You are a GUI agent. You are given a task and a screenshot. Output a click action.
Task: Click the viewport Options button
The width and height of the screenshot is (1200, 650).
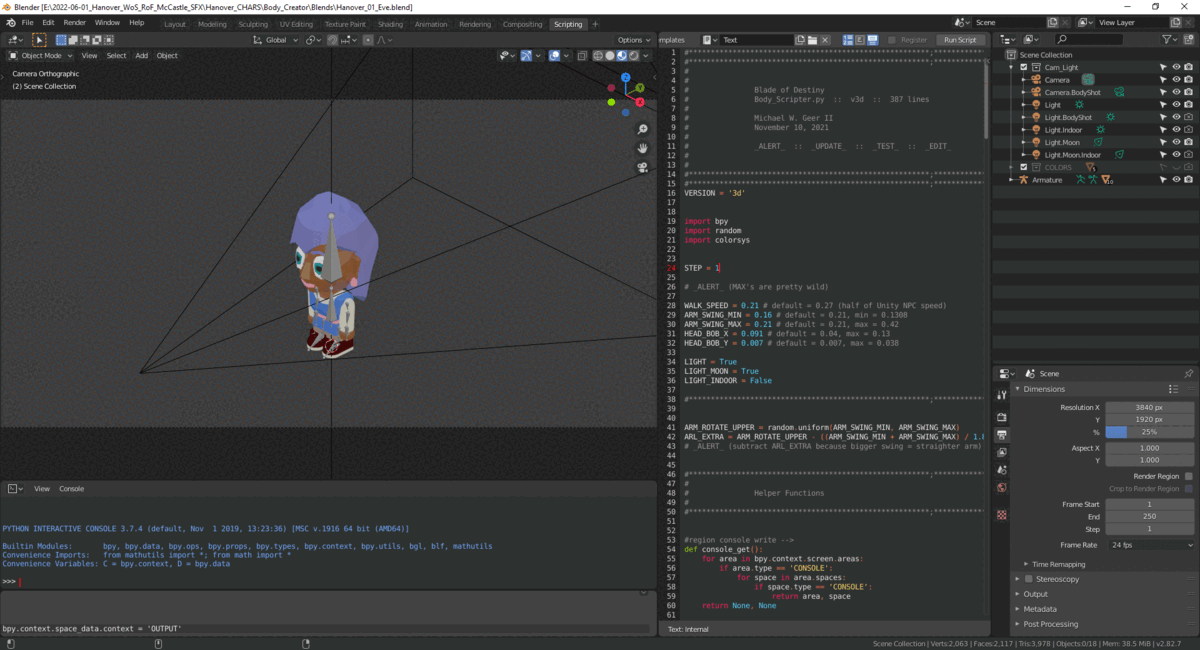coord(631,40)
